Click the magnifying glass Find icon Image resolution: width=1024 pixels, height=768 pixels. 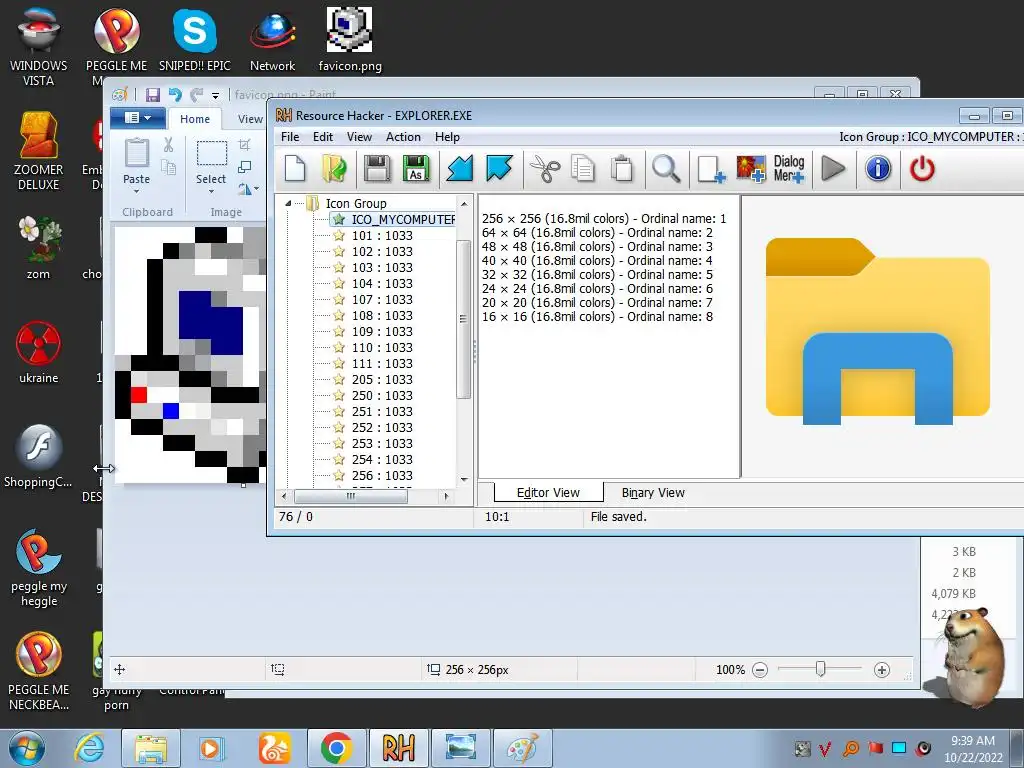pyautogui.click(x=666, y=169)
